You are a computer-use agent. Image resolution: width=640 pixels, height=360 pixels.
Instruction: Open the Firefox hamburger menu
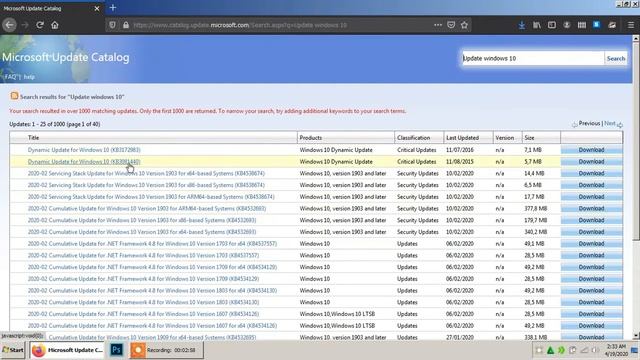pyautogui.click(x=631, y=25)
